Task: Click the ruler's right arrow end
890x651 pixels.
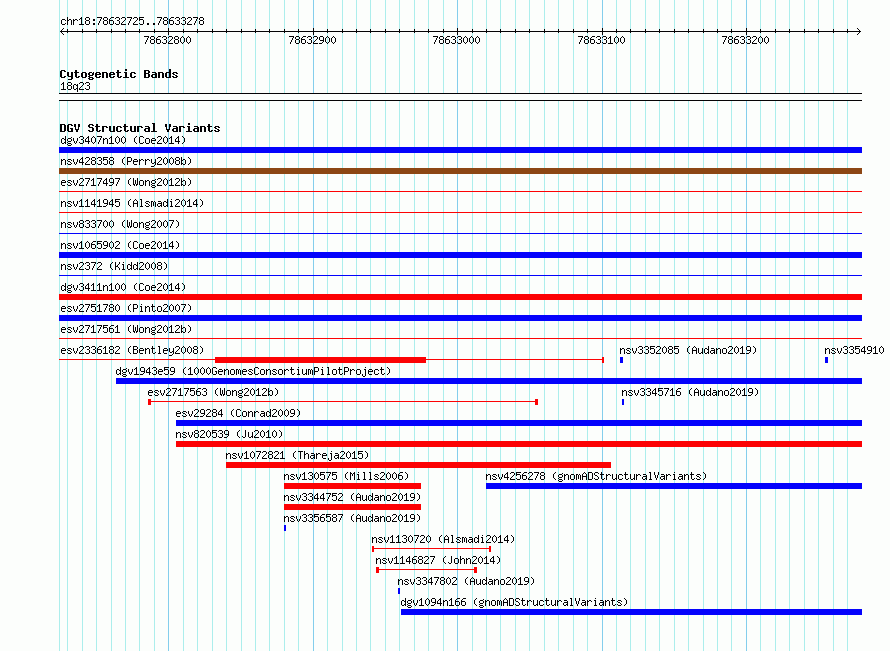Action: 858,32
